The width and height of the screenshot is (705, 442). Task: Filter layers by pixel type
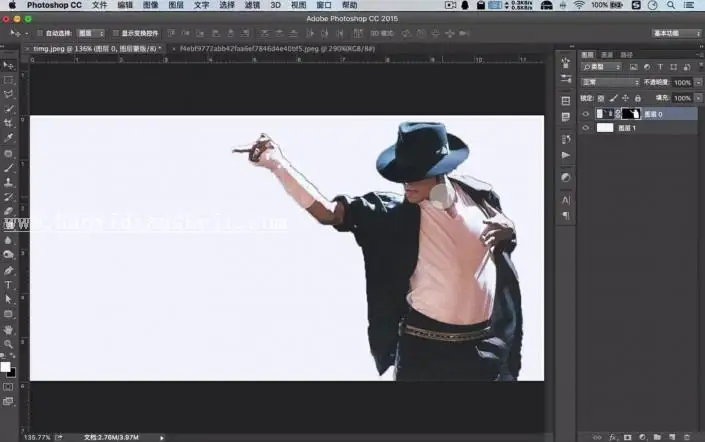click(634, 67)
